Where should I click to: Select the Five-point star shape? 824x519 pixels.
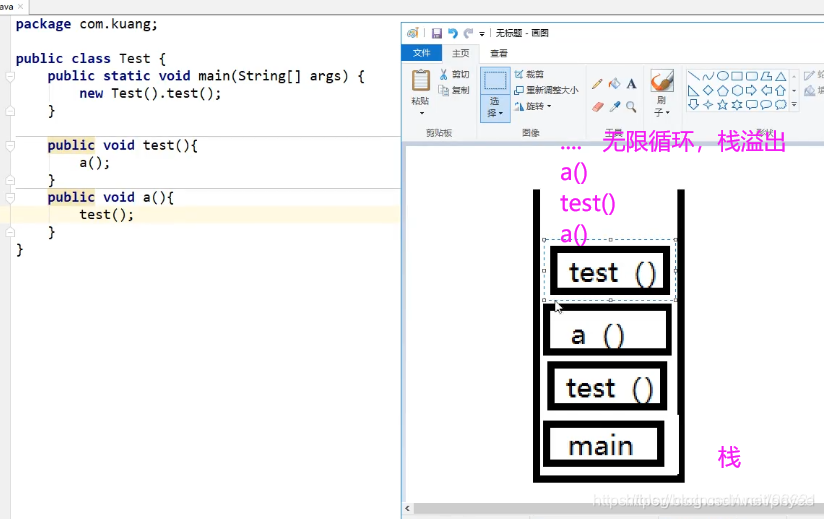tap(723, 105)
